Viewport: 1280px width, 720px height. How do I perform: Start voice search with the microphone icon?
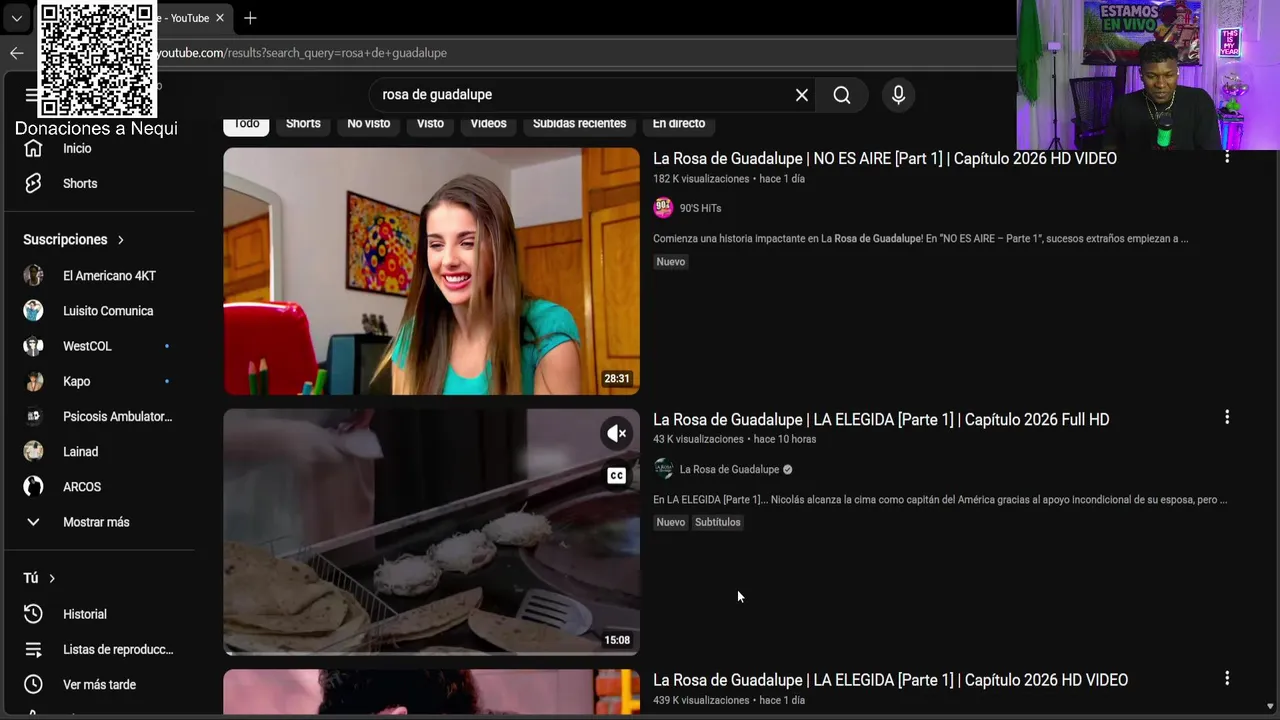click(898, 95)
